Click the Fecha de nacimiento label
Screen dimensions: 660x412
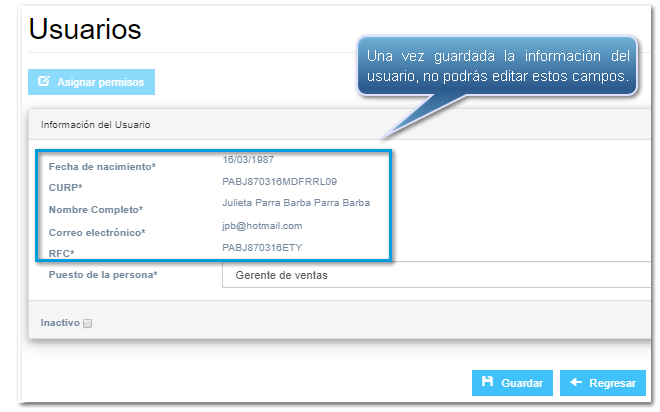pos(102,167)
